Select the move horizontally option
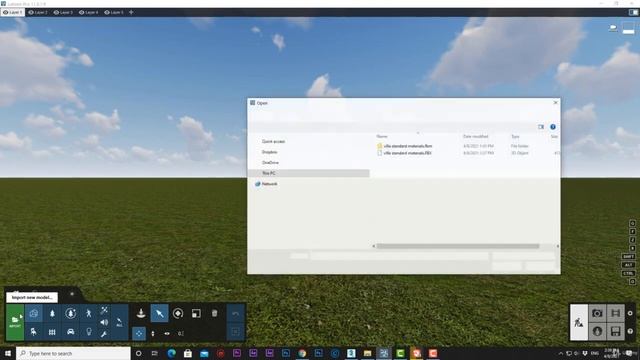The height and width of the screenshot is (360, 640). [167, 333]
